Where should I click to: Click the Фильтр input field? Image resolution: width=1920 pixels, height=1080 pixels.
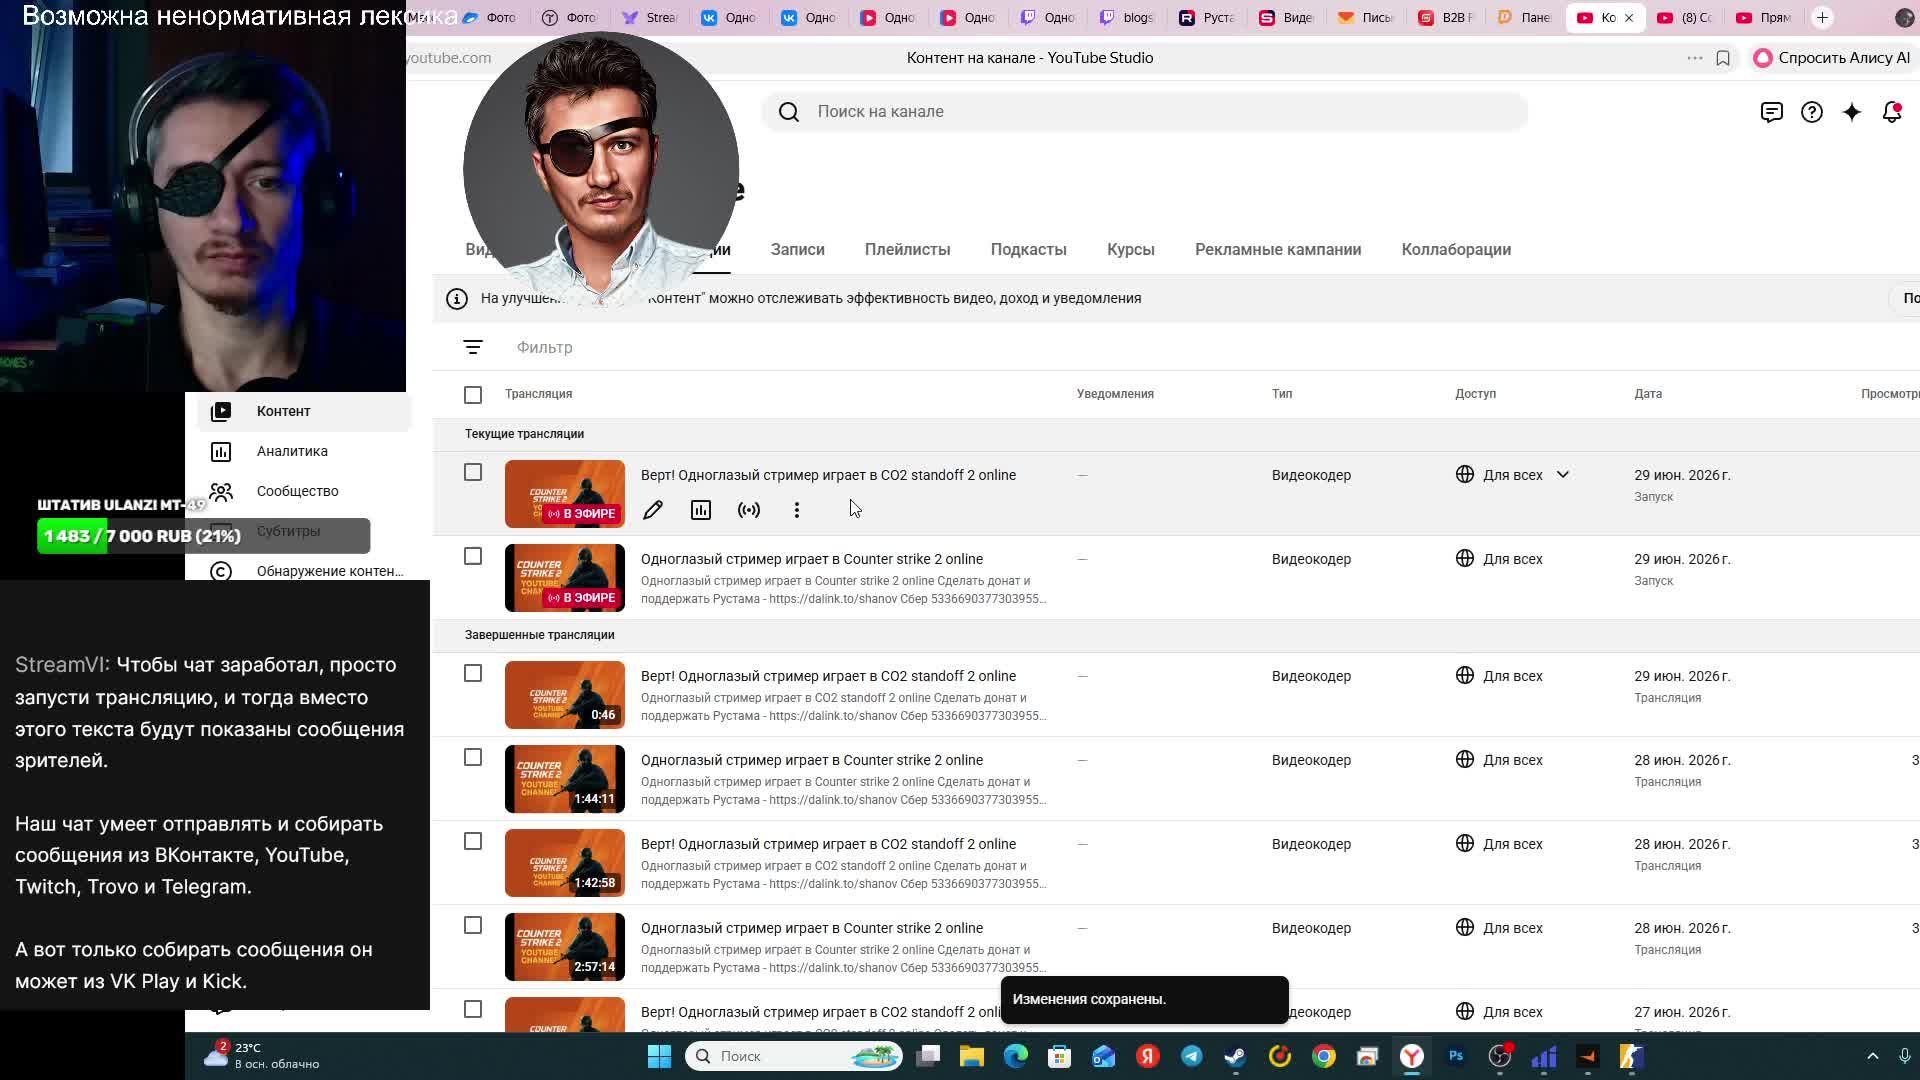(545, 347)
